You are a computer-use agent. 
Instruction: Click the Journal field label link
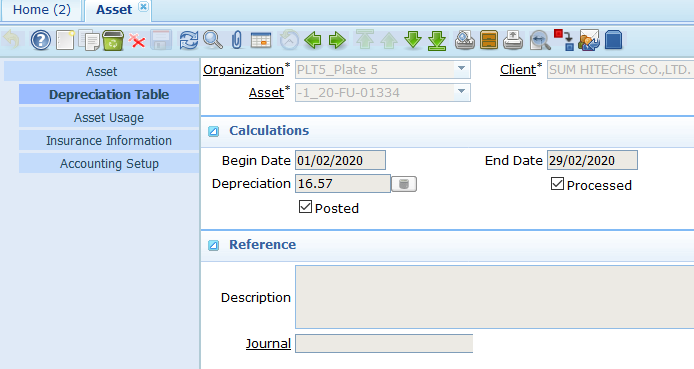268,343
